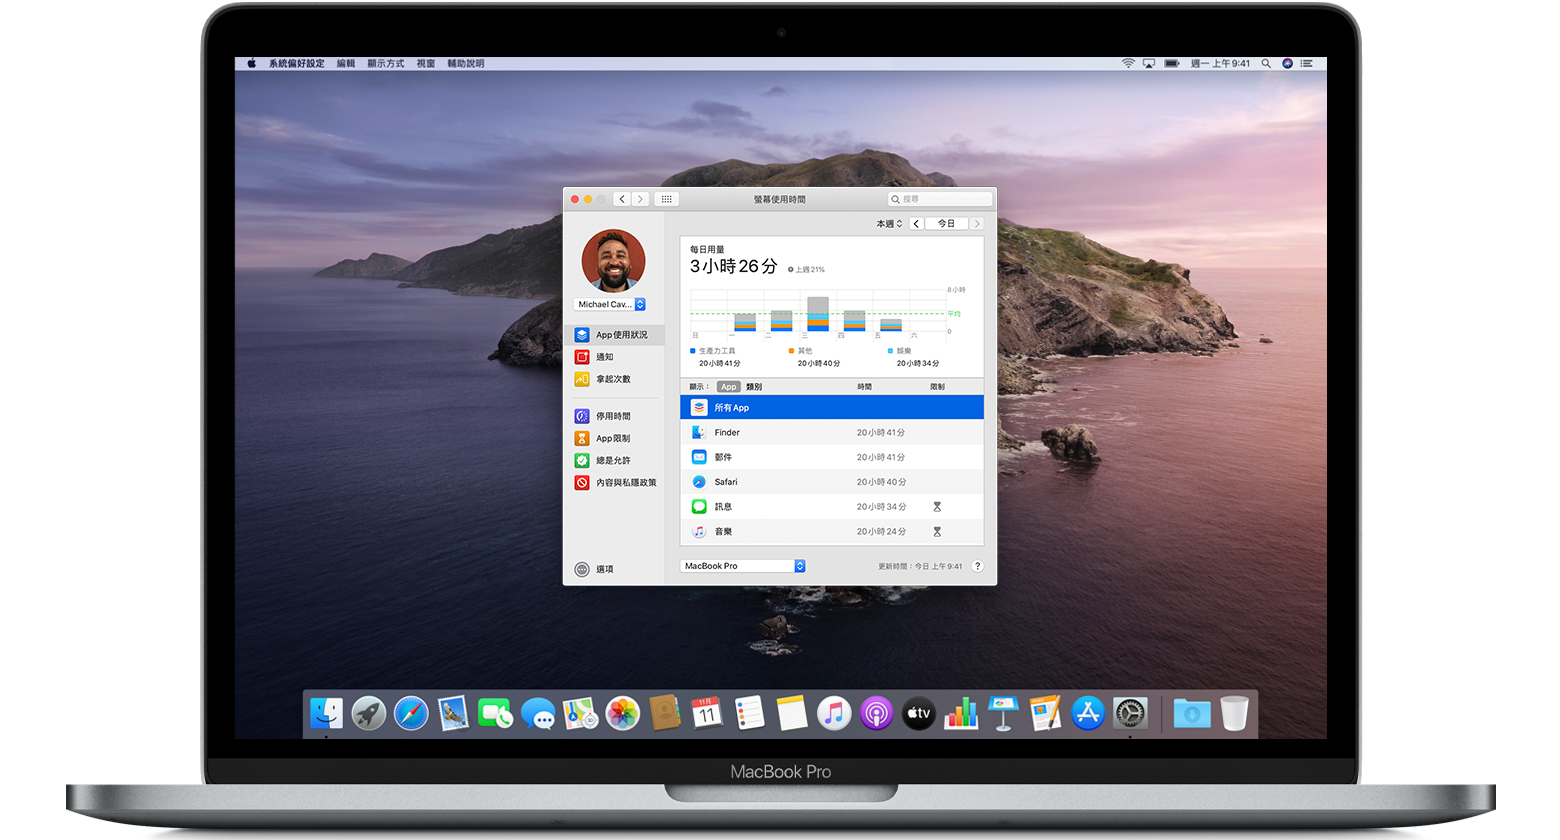Click the hourglass limit icon for 訊息
The width and height of the screenshot is (1560, 840).
(x=937, y=507)
